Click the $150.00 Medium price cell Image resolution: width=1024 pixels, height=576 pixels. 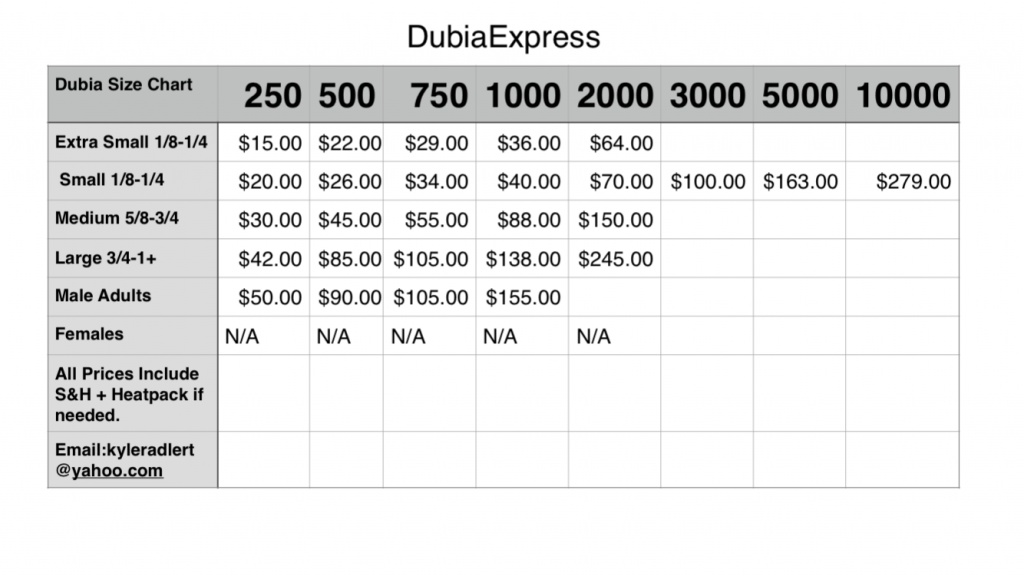click(615, 220)
